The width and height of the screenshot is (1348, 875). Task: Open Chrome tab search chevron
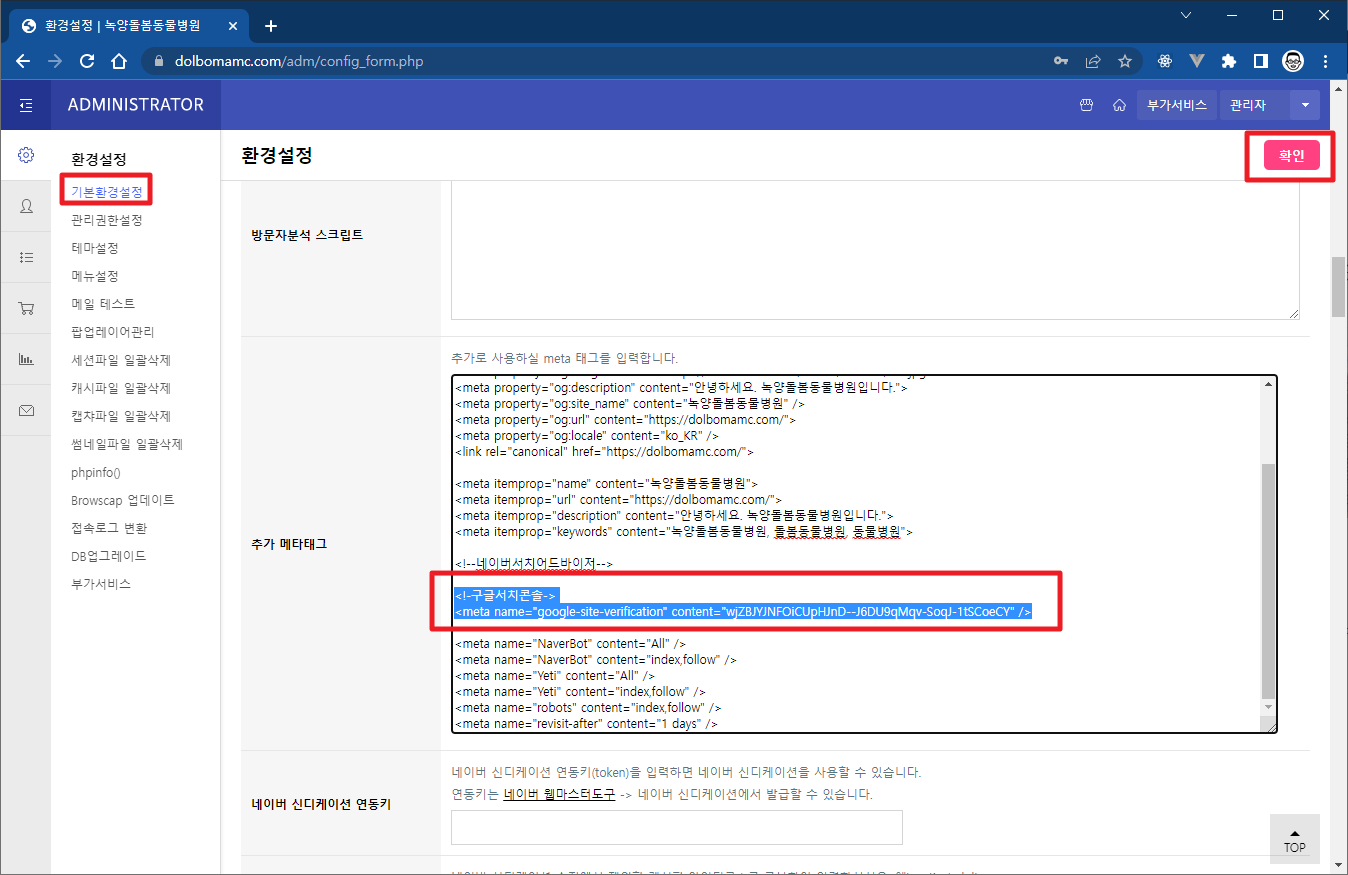pos(1186,15)
